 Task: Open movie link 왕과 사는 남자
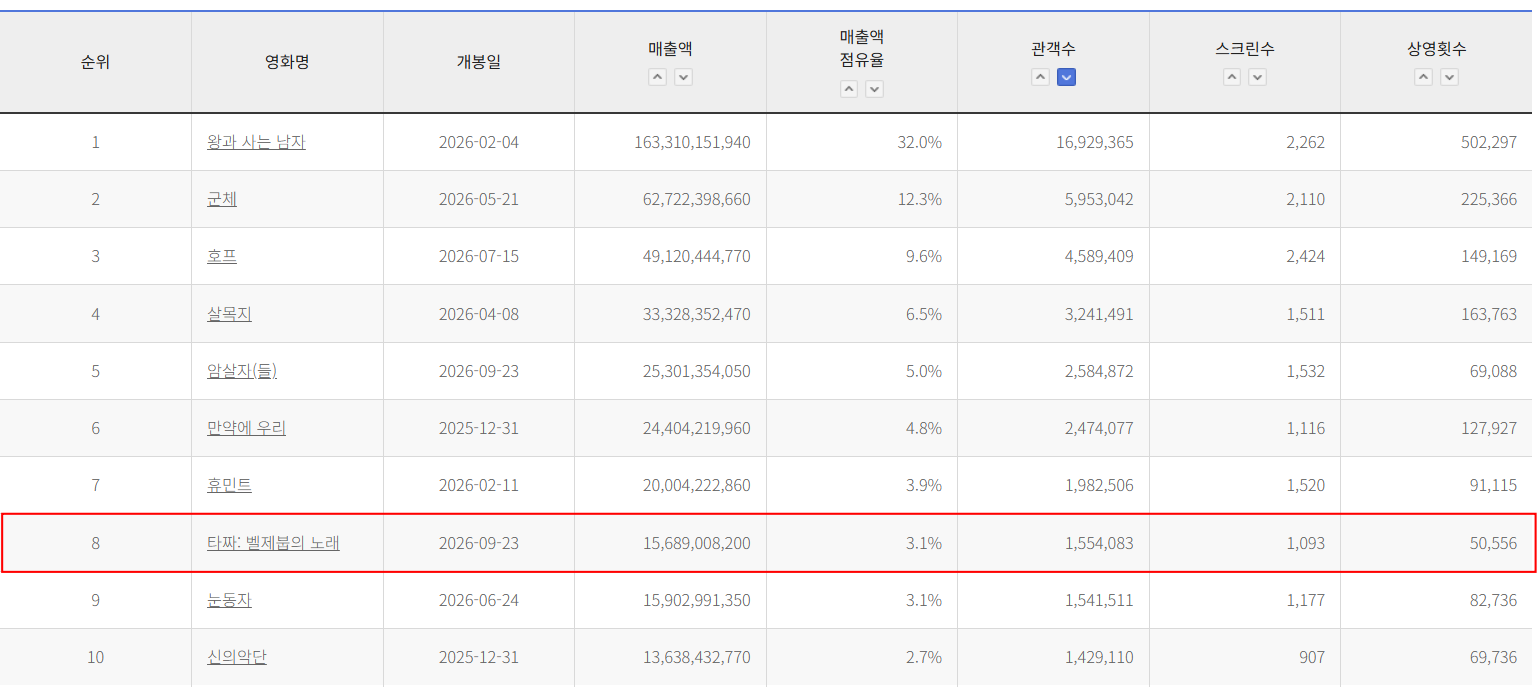[256, 142]
